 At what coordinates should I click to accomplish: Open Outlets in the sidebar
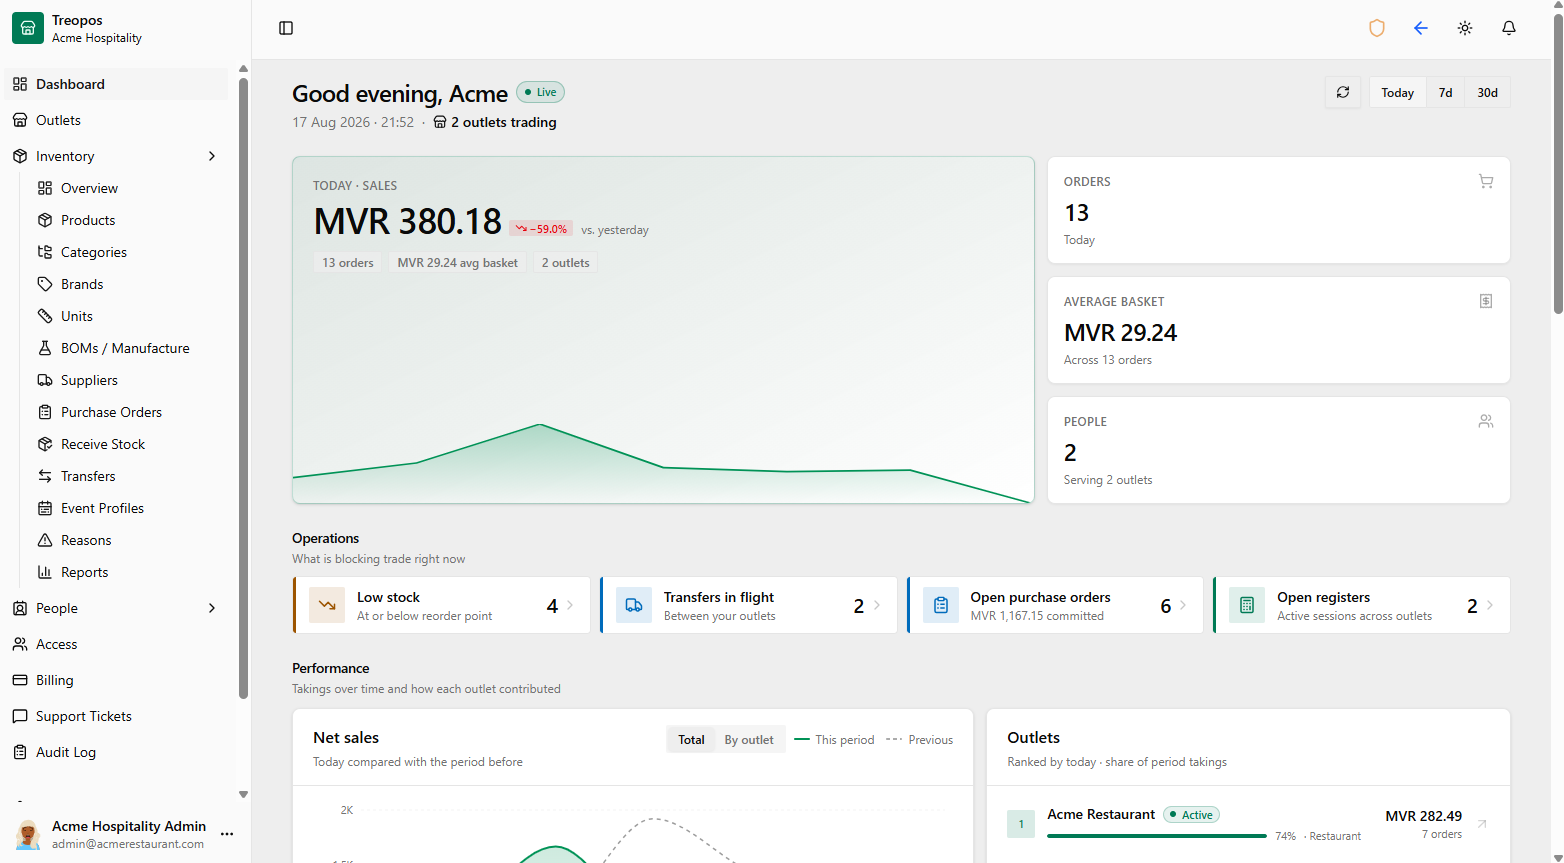116,120
